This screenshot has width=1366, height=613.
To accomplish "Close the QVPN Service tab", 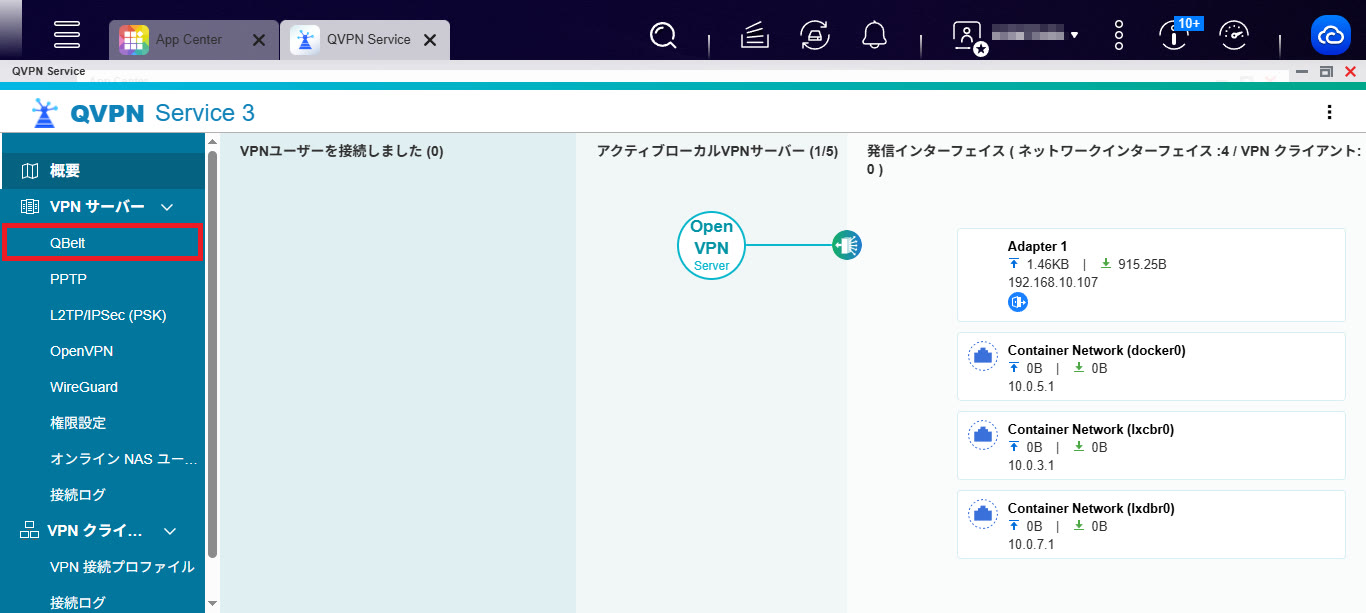I will 430,40.
